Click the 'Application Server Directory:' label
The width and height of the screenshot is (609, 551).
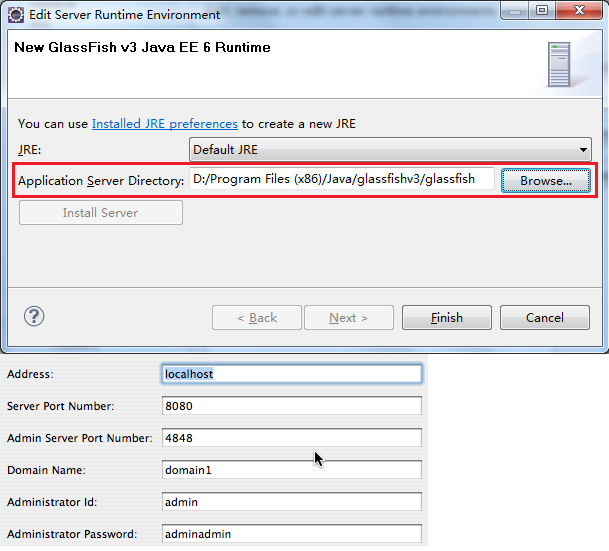[x=101, y=181]
